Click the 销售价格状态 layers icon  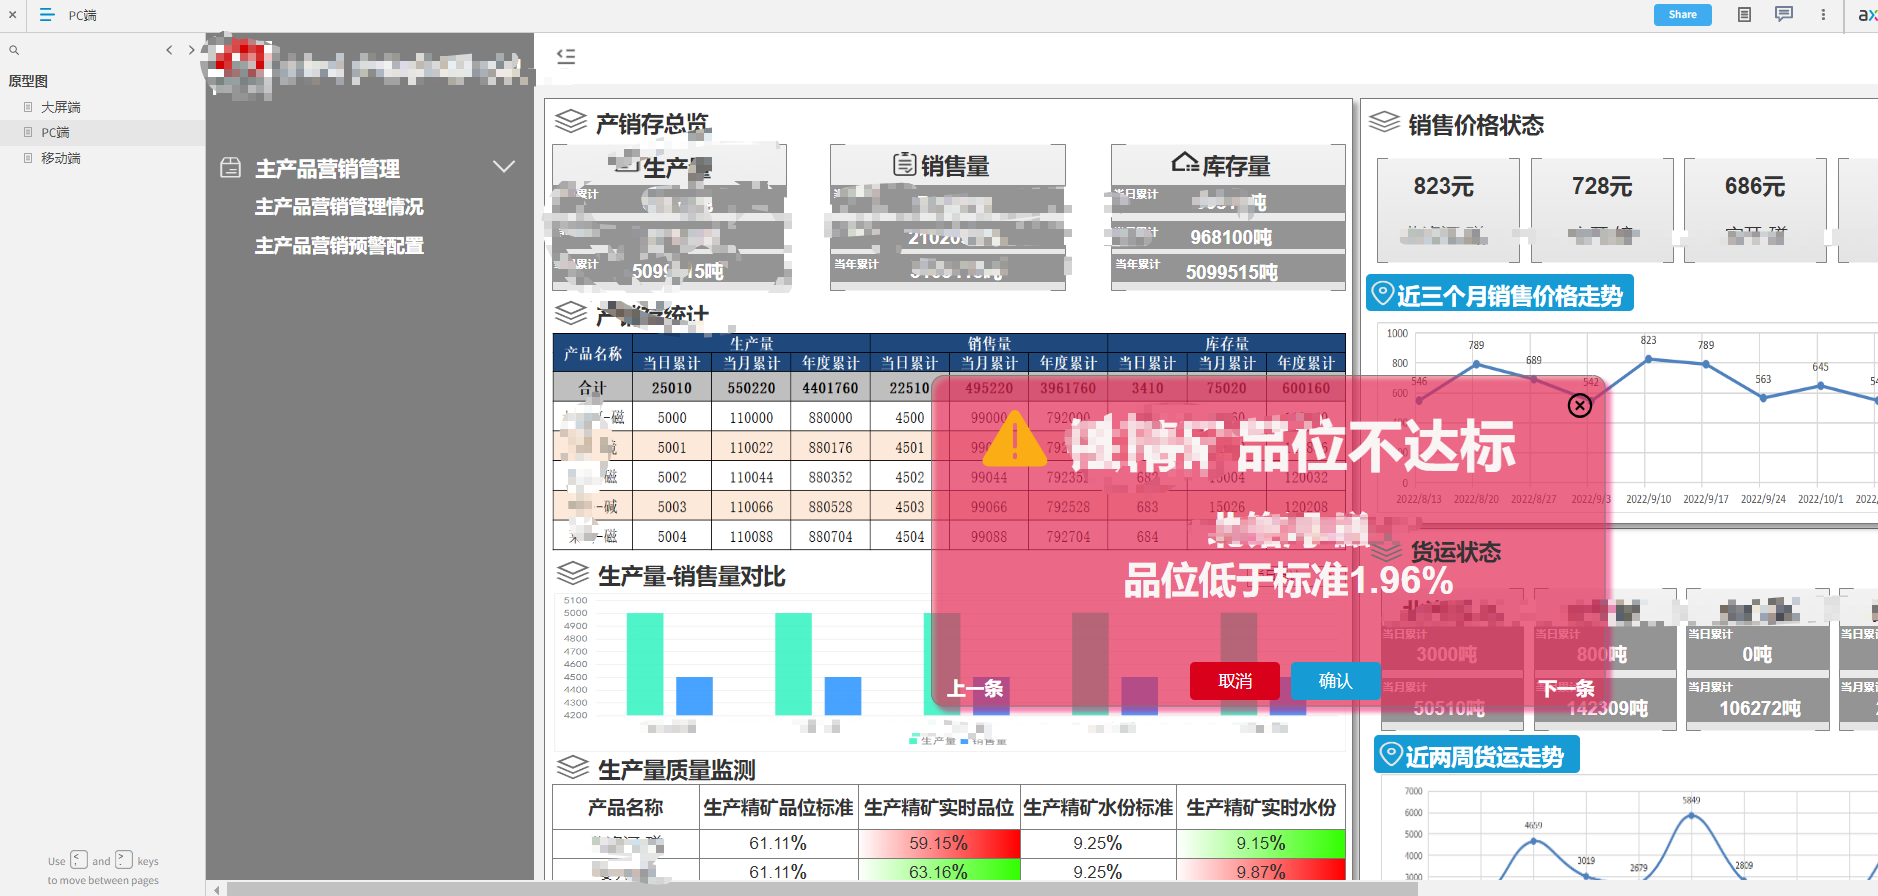coord(1384,123)
